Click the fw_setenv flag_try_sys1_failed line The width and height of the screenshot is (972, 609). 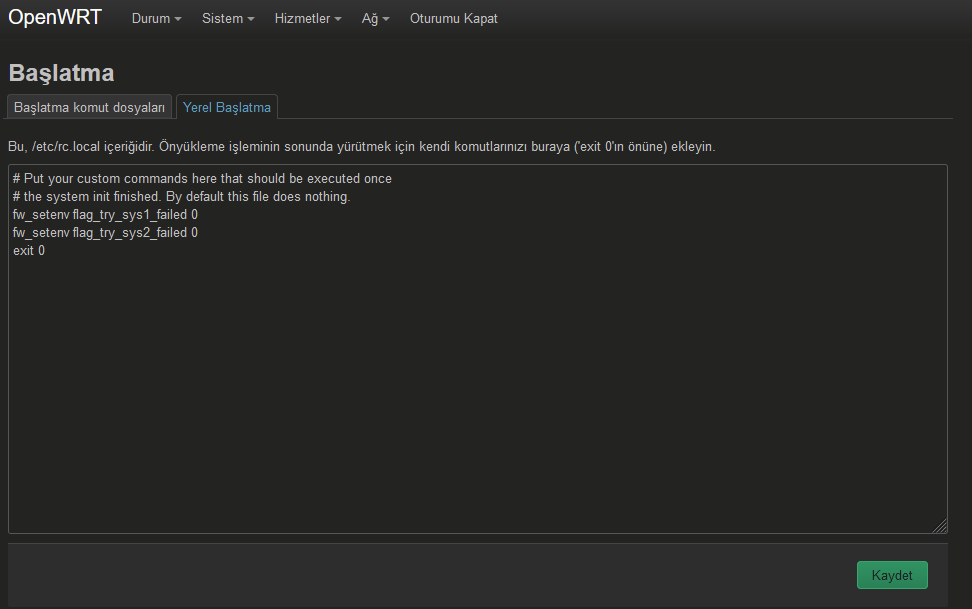tap(105, 215)
